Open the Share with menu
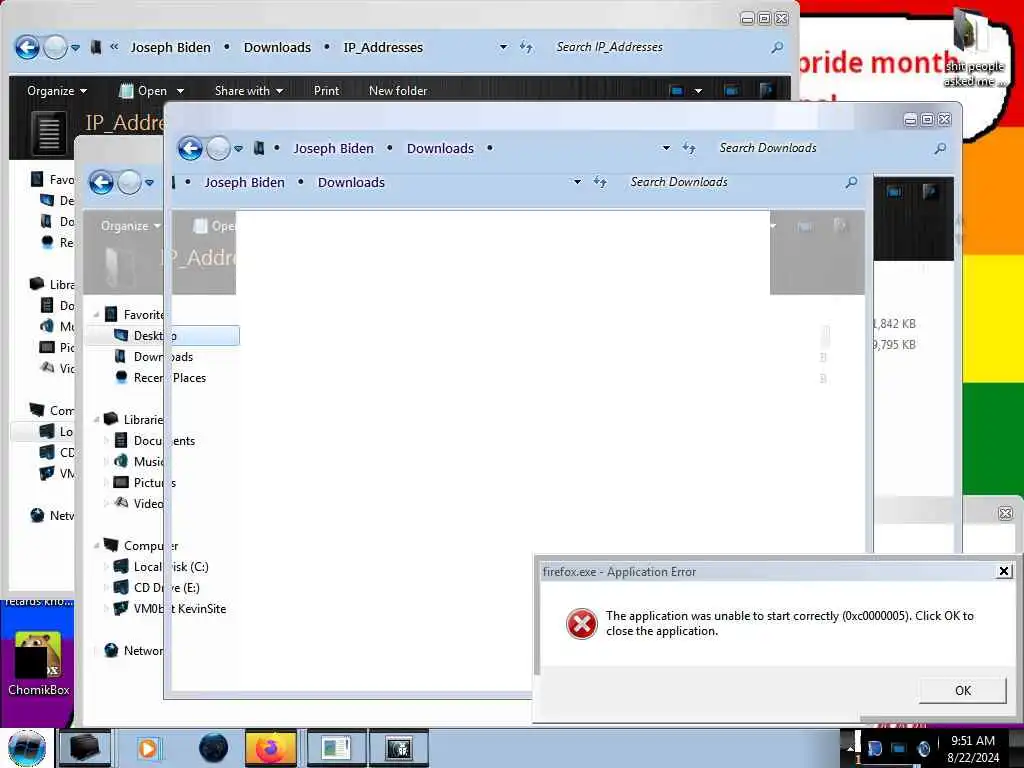The width and height of the screenshot is (1024, 768). click(249, 91)
